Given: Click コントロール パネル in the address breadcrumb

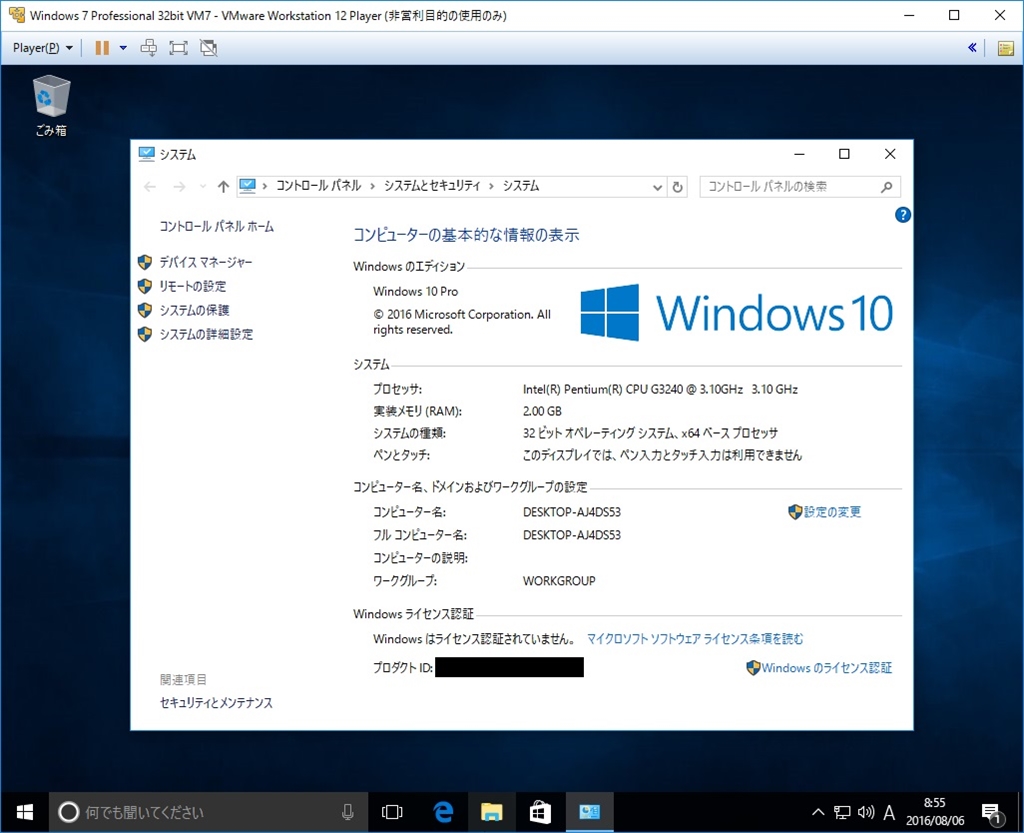Looking at the screenshot, I should click(318, 186).
